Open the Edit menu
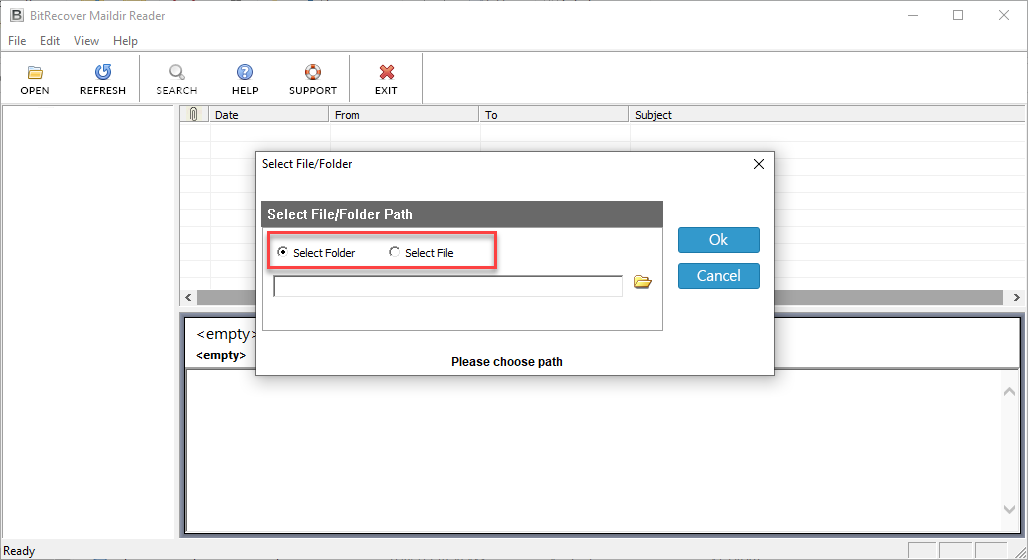 (50, 41)
